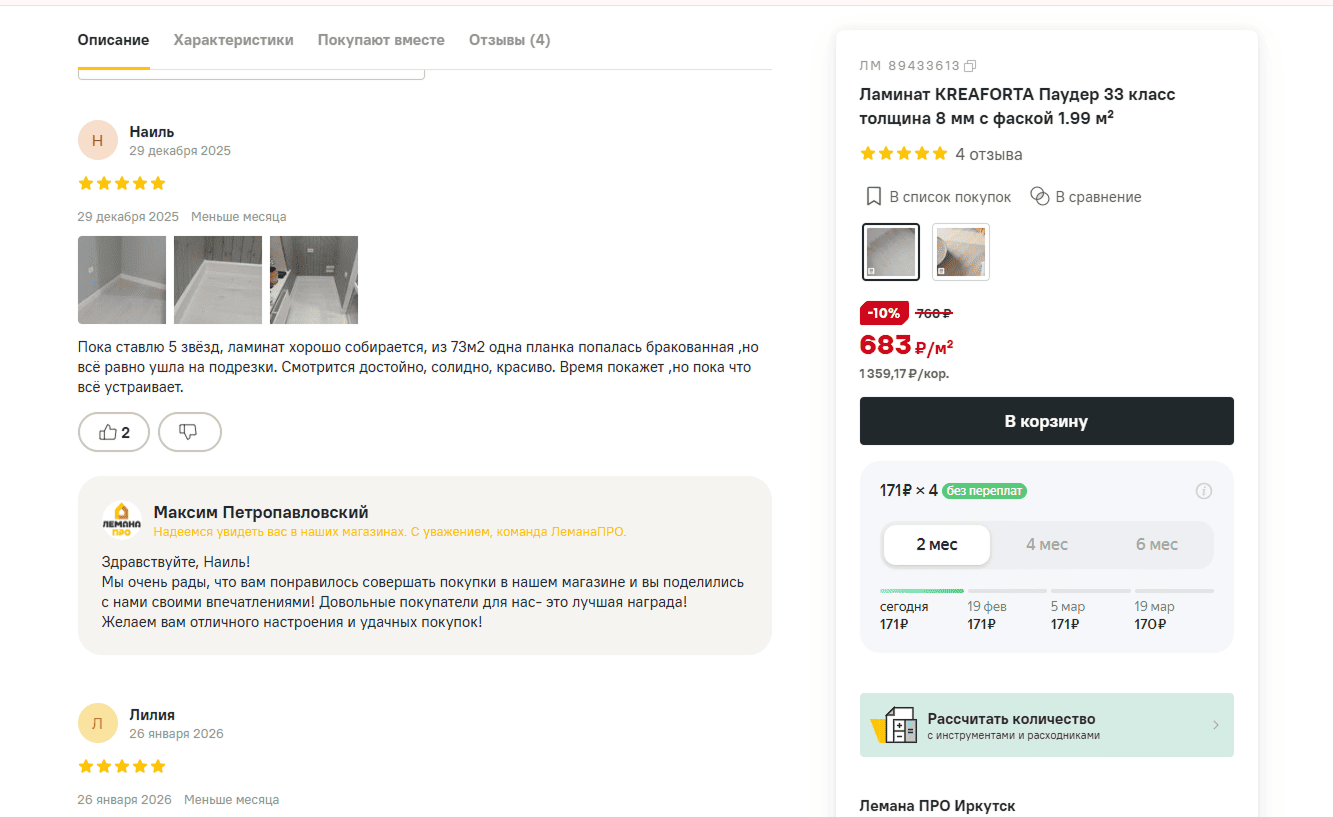Choose the 6 мес installment option
Image resolution: width=1333 pixels, height=817 pixels.
1156,545
